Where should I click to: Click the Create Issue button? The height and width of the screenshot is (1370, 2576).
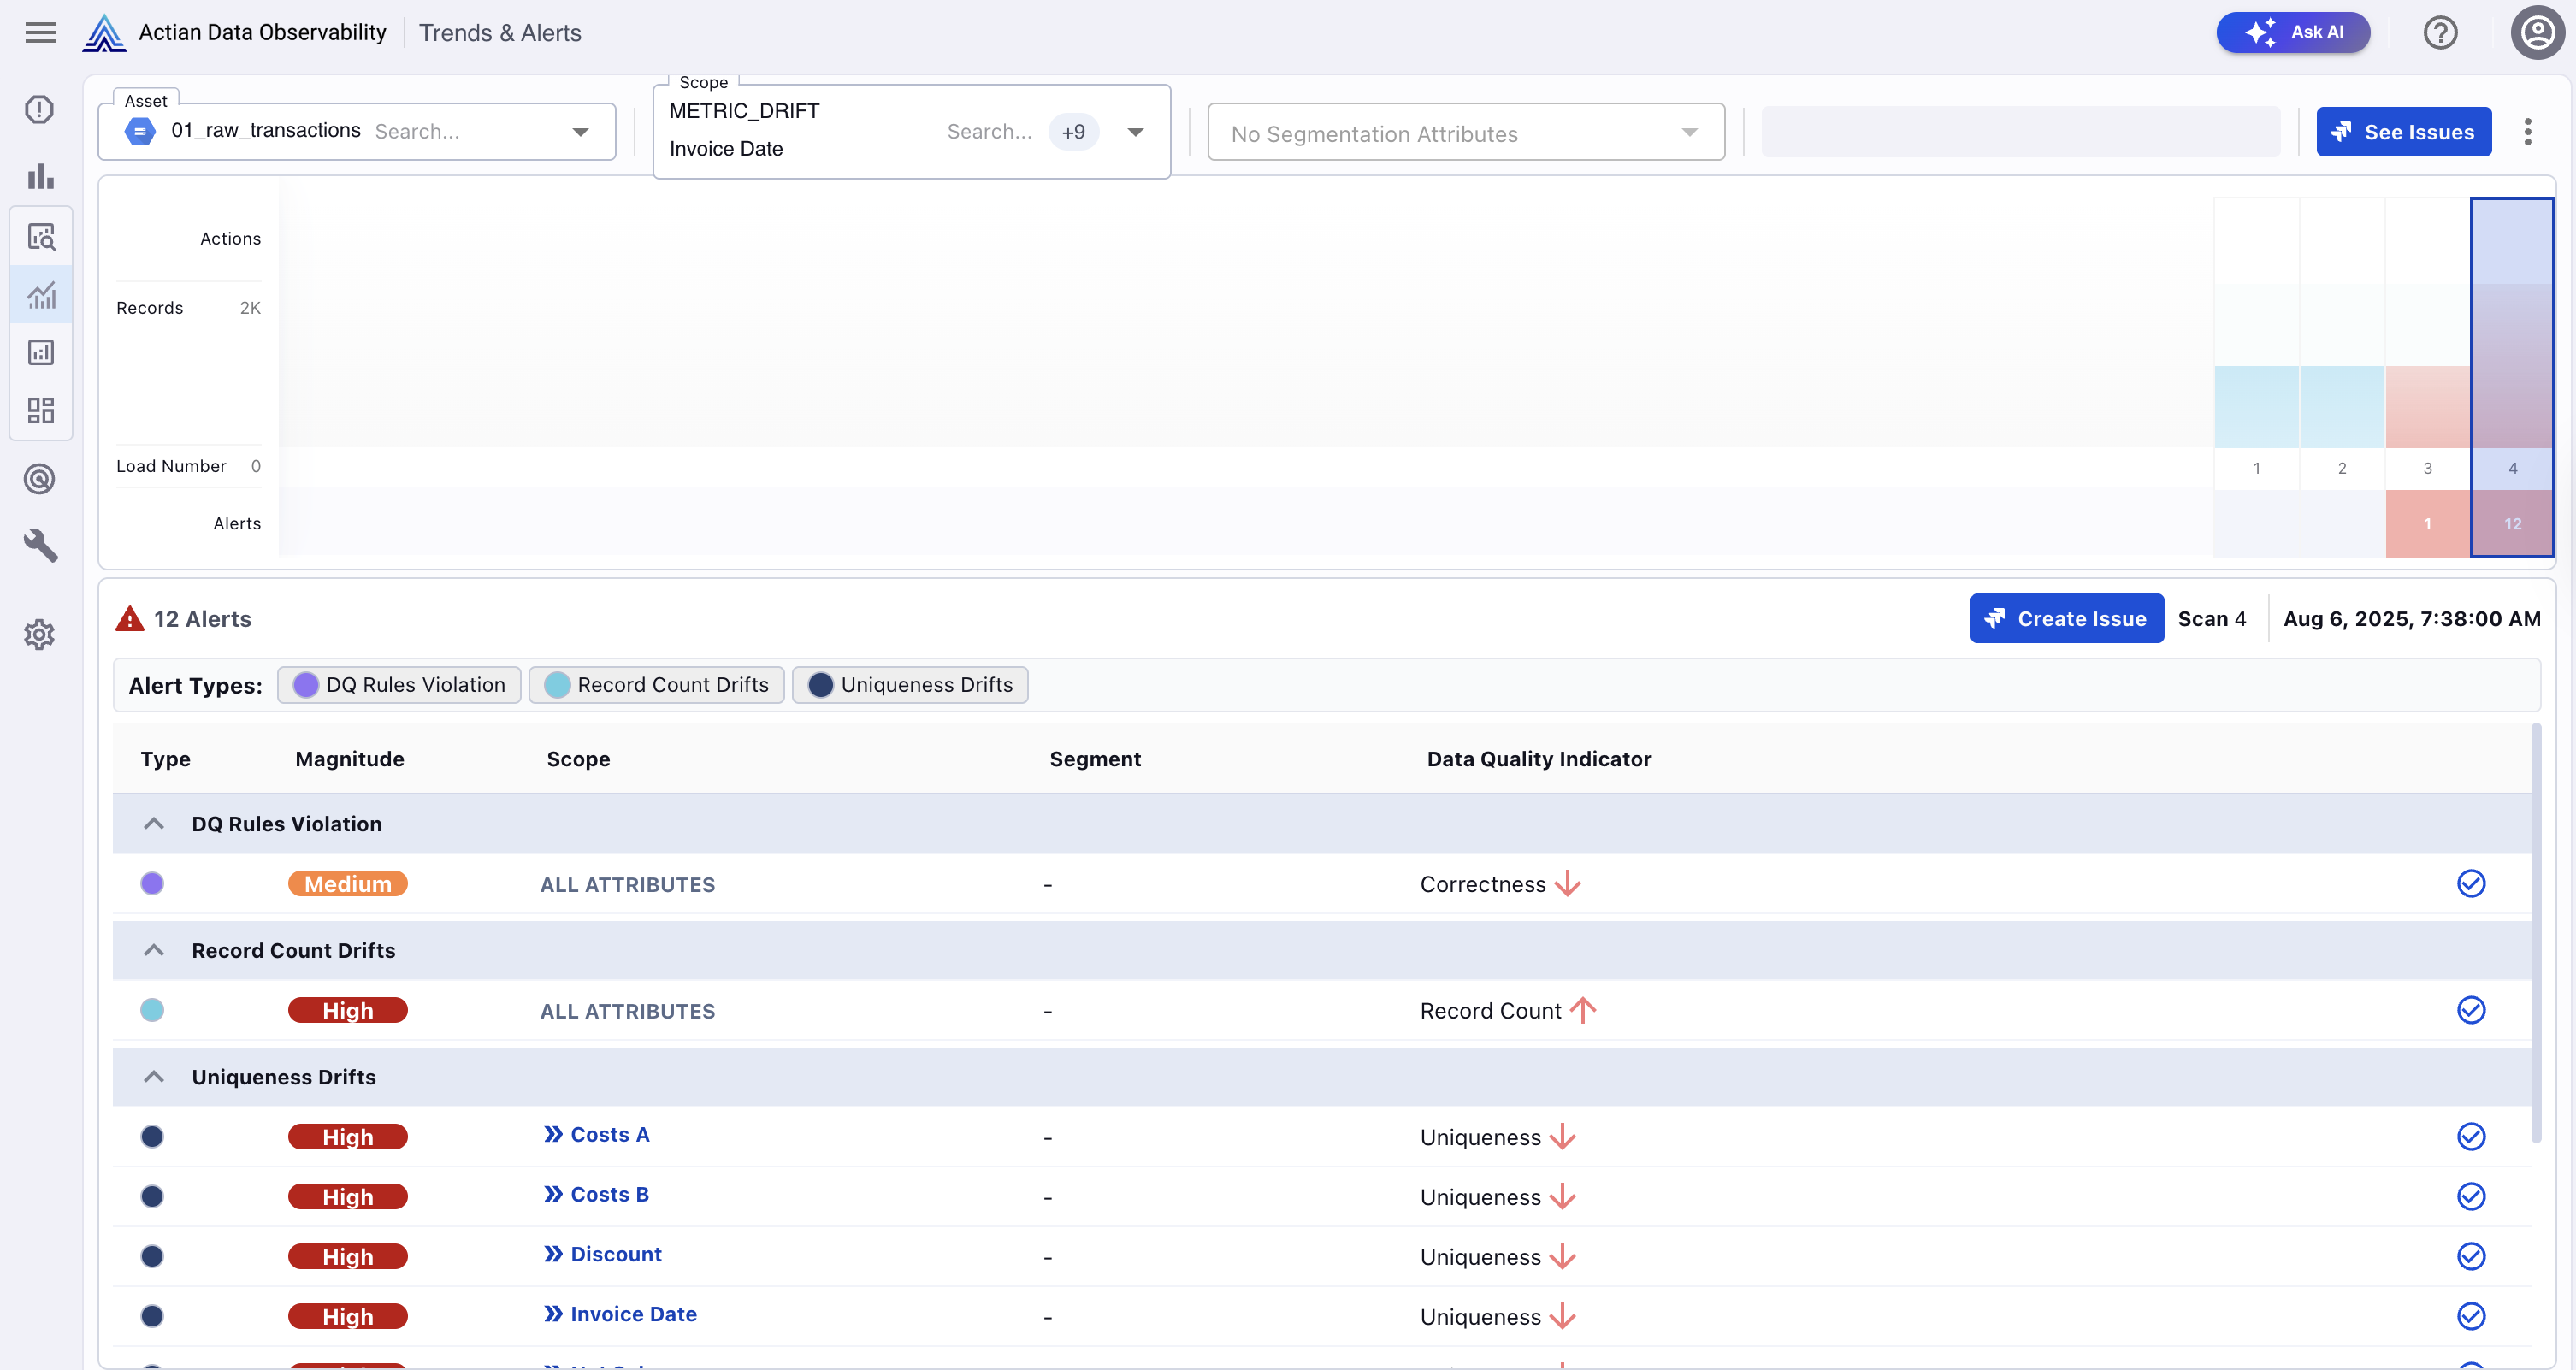tap(2066, 618)
